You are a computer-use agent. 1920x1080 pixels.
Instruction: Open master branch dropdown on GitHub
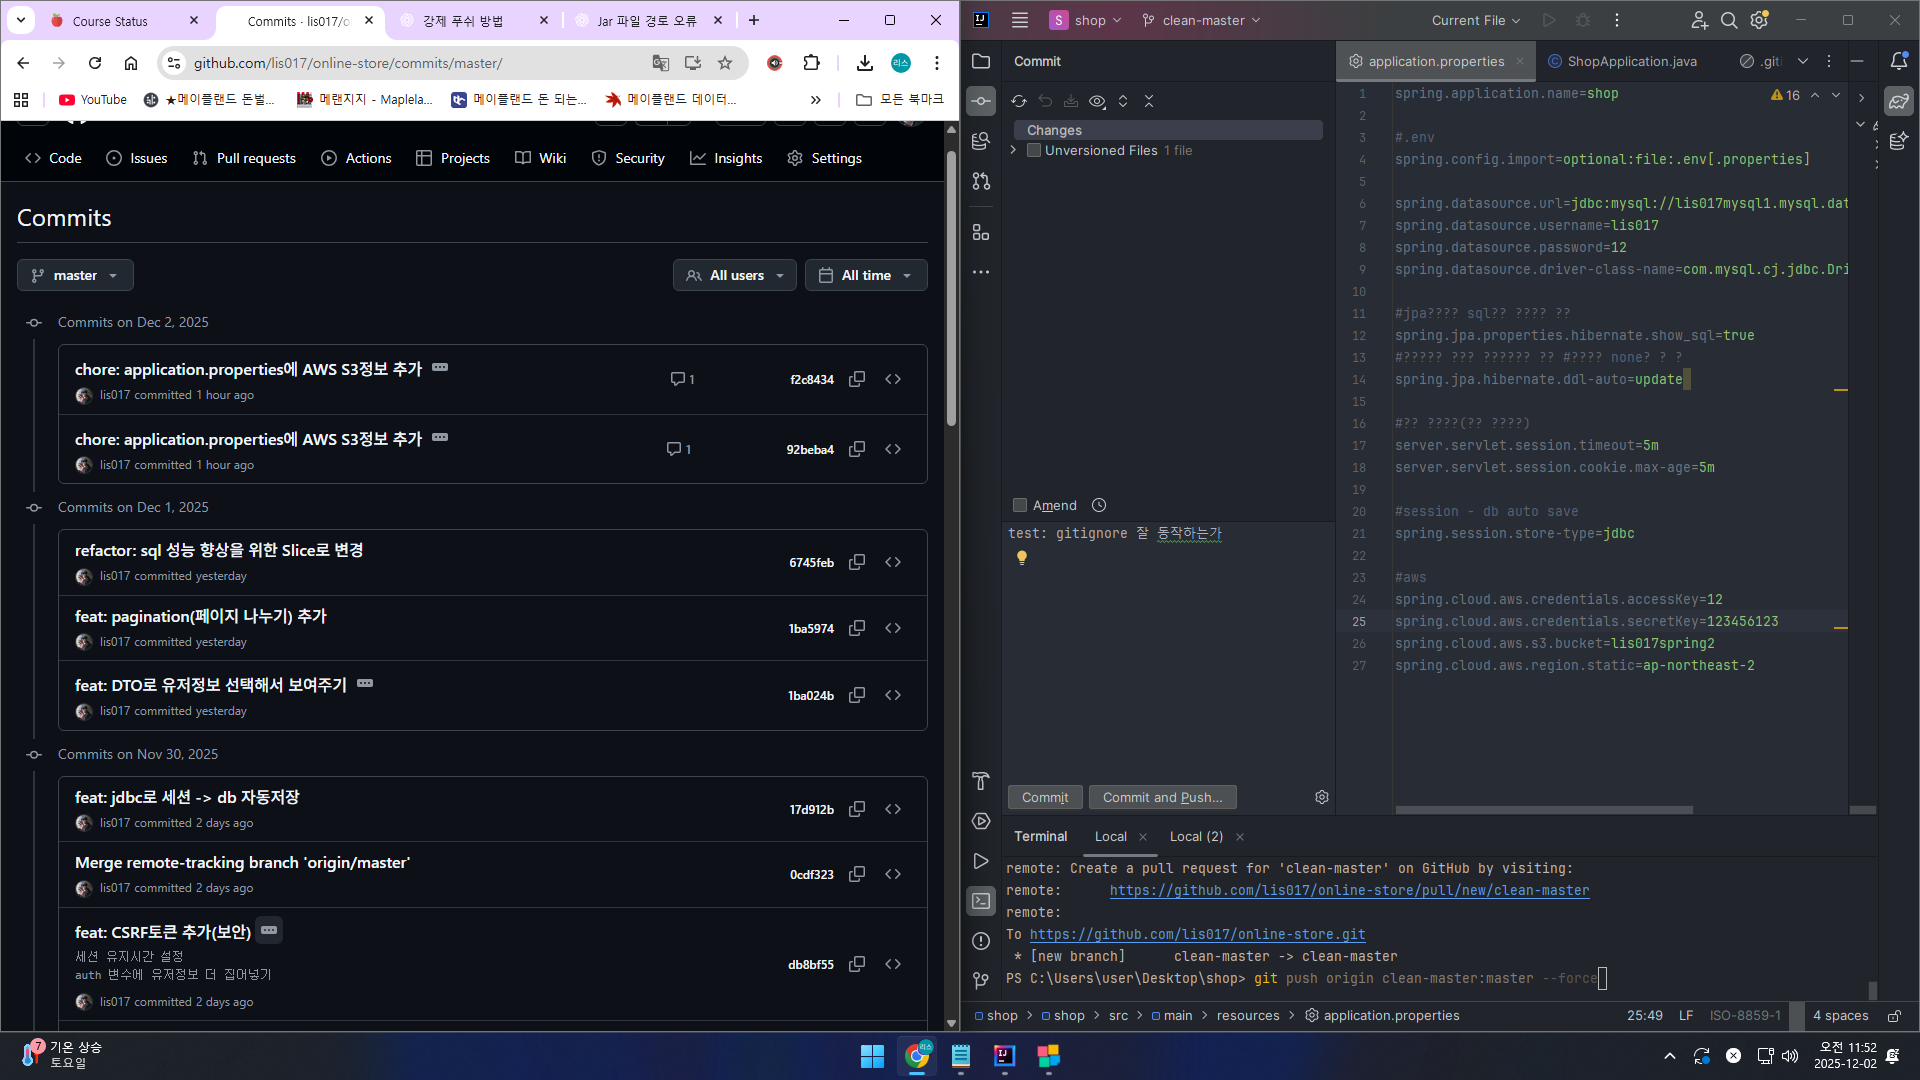[x=75, y=275]
